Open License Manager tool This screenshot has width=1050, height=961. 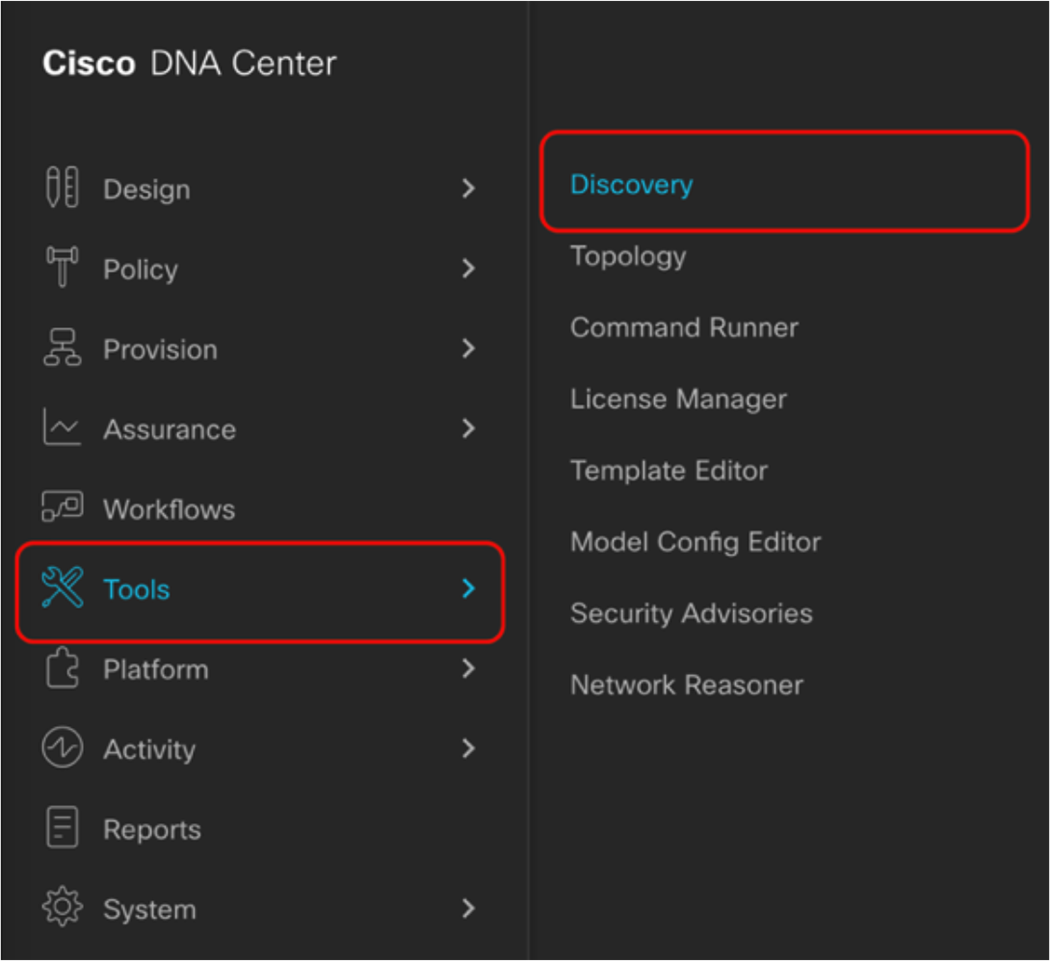click(678, 399)
